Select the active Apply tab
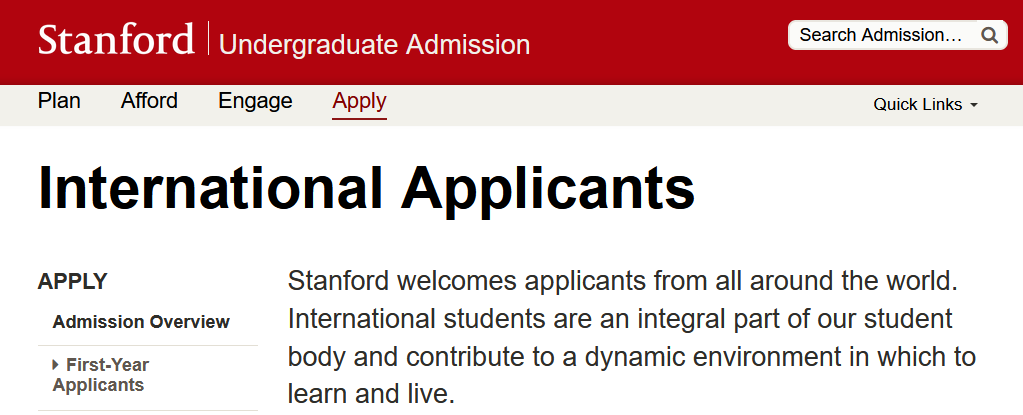 pyautogui.click(x=359, y=101)
